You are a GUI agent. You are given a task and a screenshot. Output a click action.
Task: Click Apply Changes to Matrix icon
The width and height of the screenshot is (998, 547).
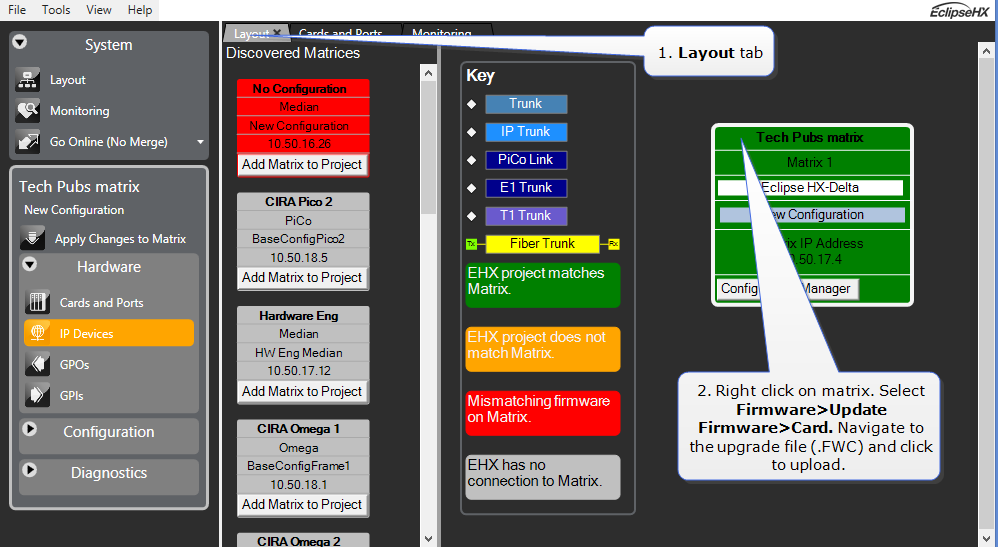34,239
